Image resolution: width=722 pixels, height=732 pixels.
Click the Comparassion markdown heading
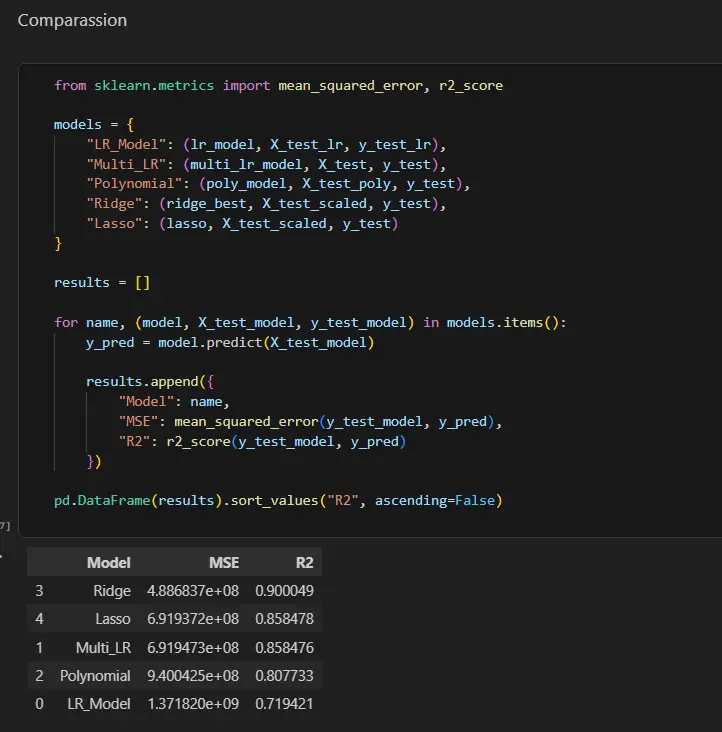(x=72, y=20)
